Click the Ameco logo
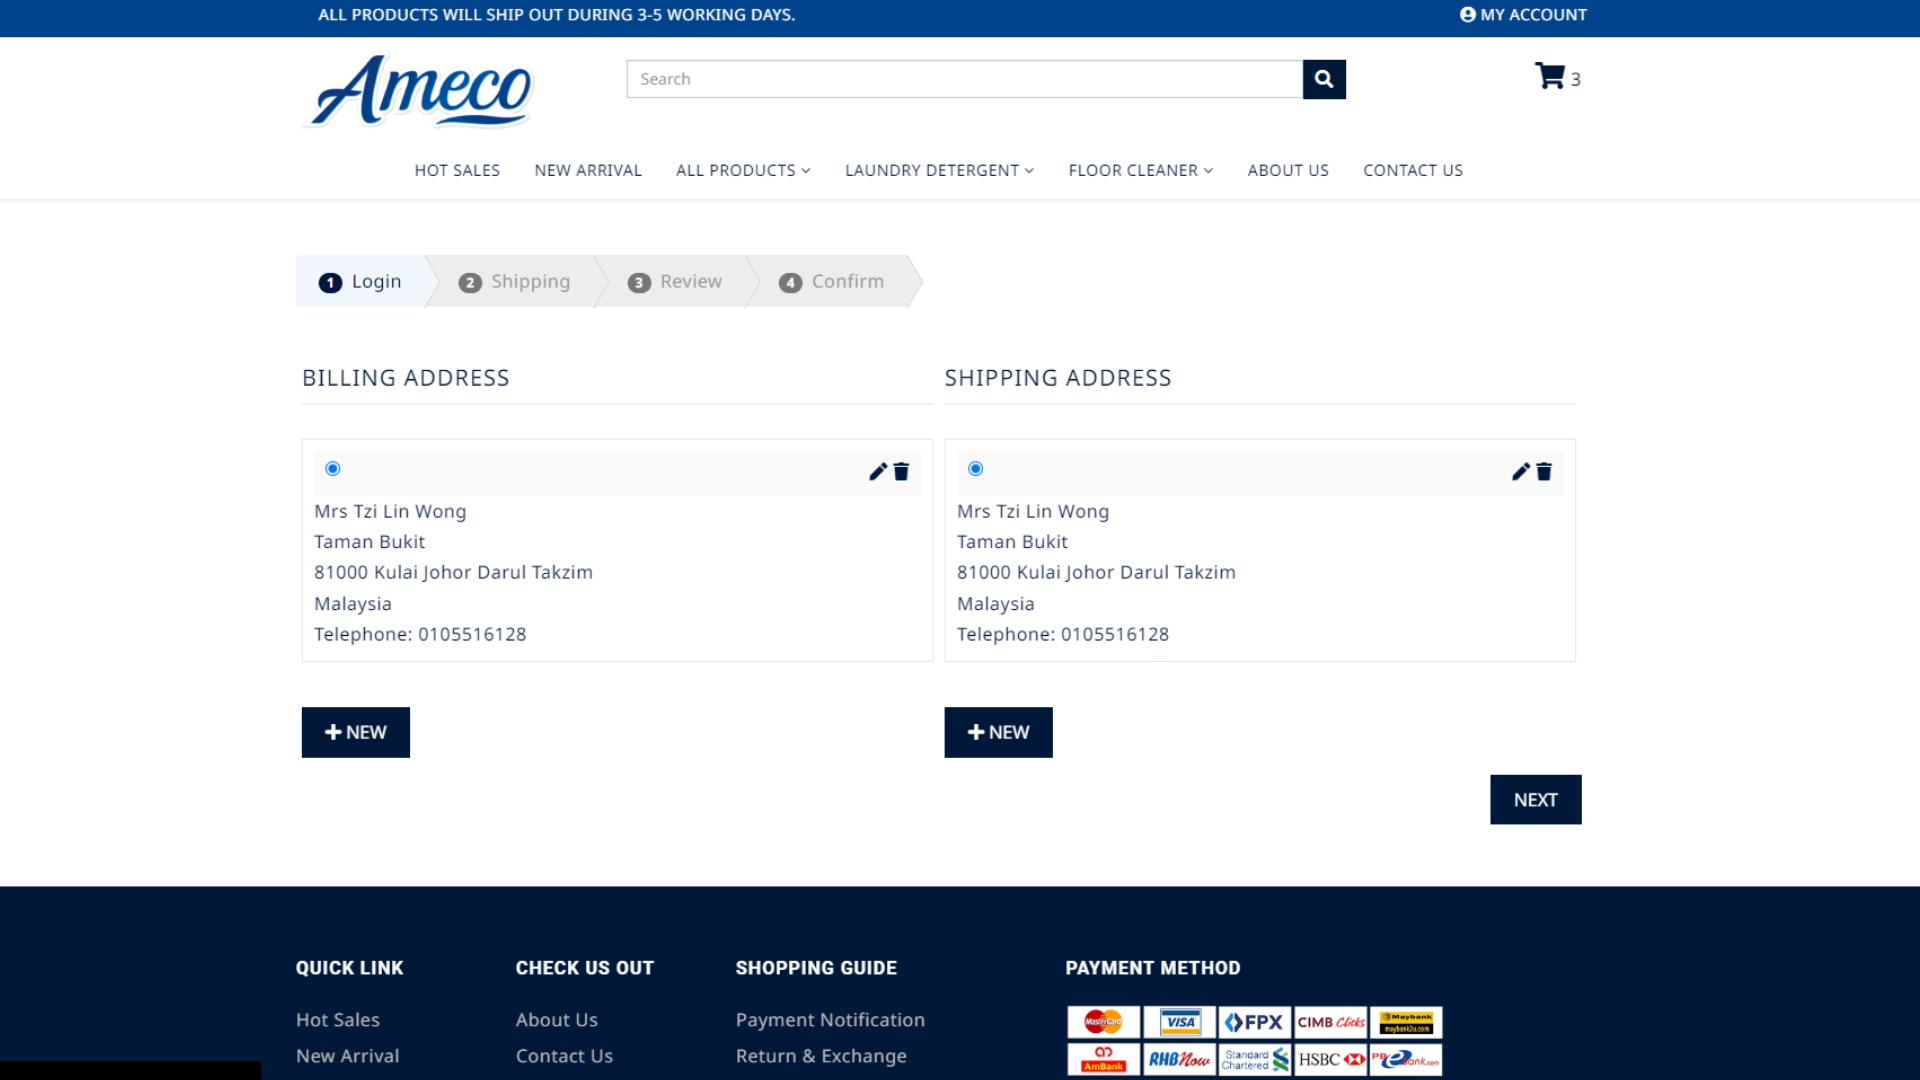1920x1080 pixels. pos(421,92)
